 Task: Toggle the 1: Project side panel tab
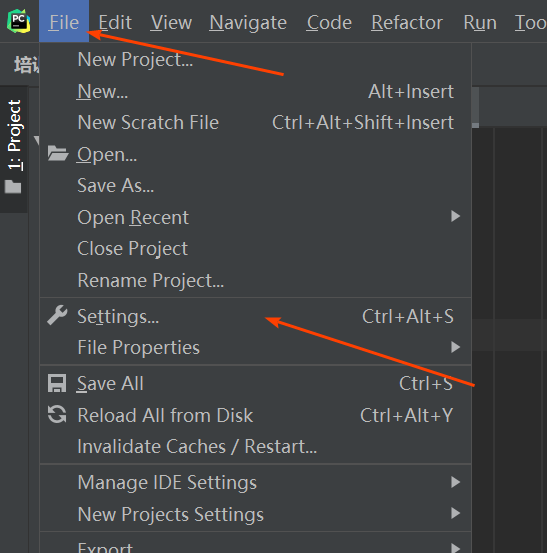[14, 135]
